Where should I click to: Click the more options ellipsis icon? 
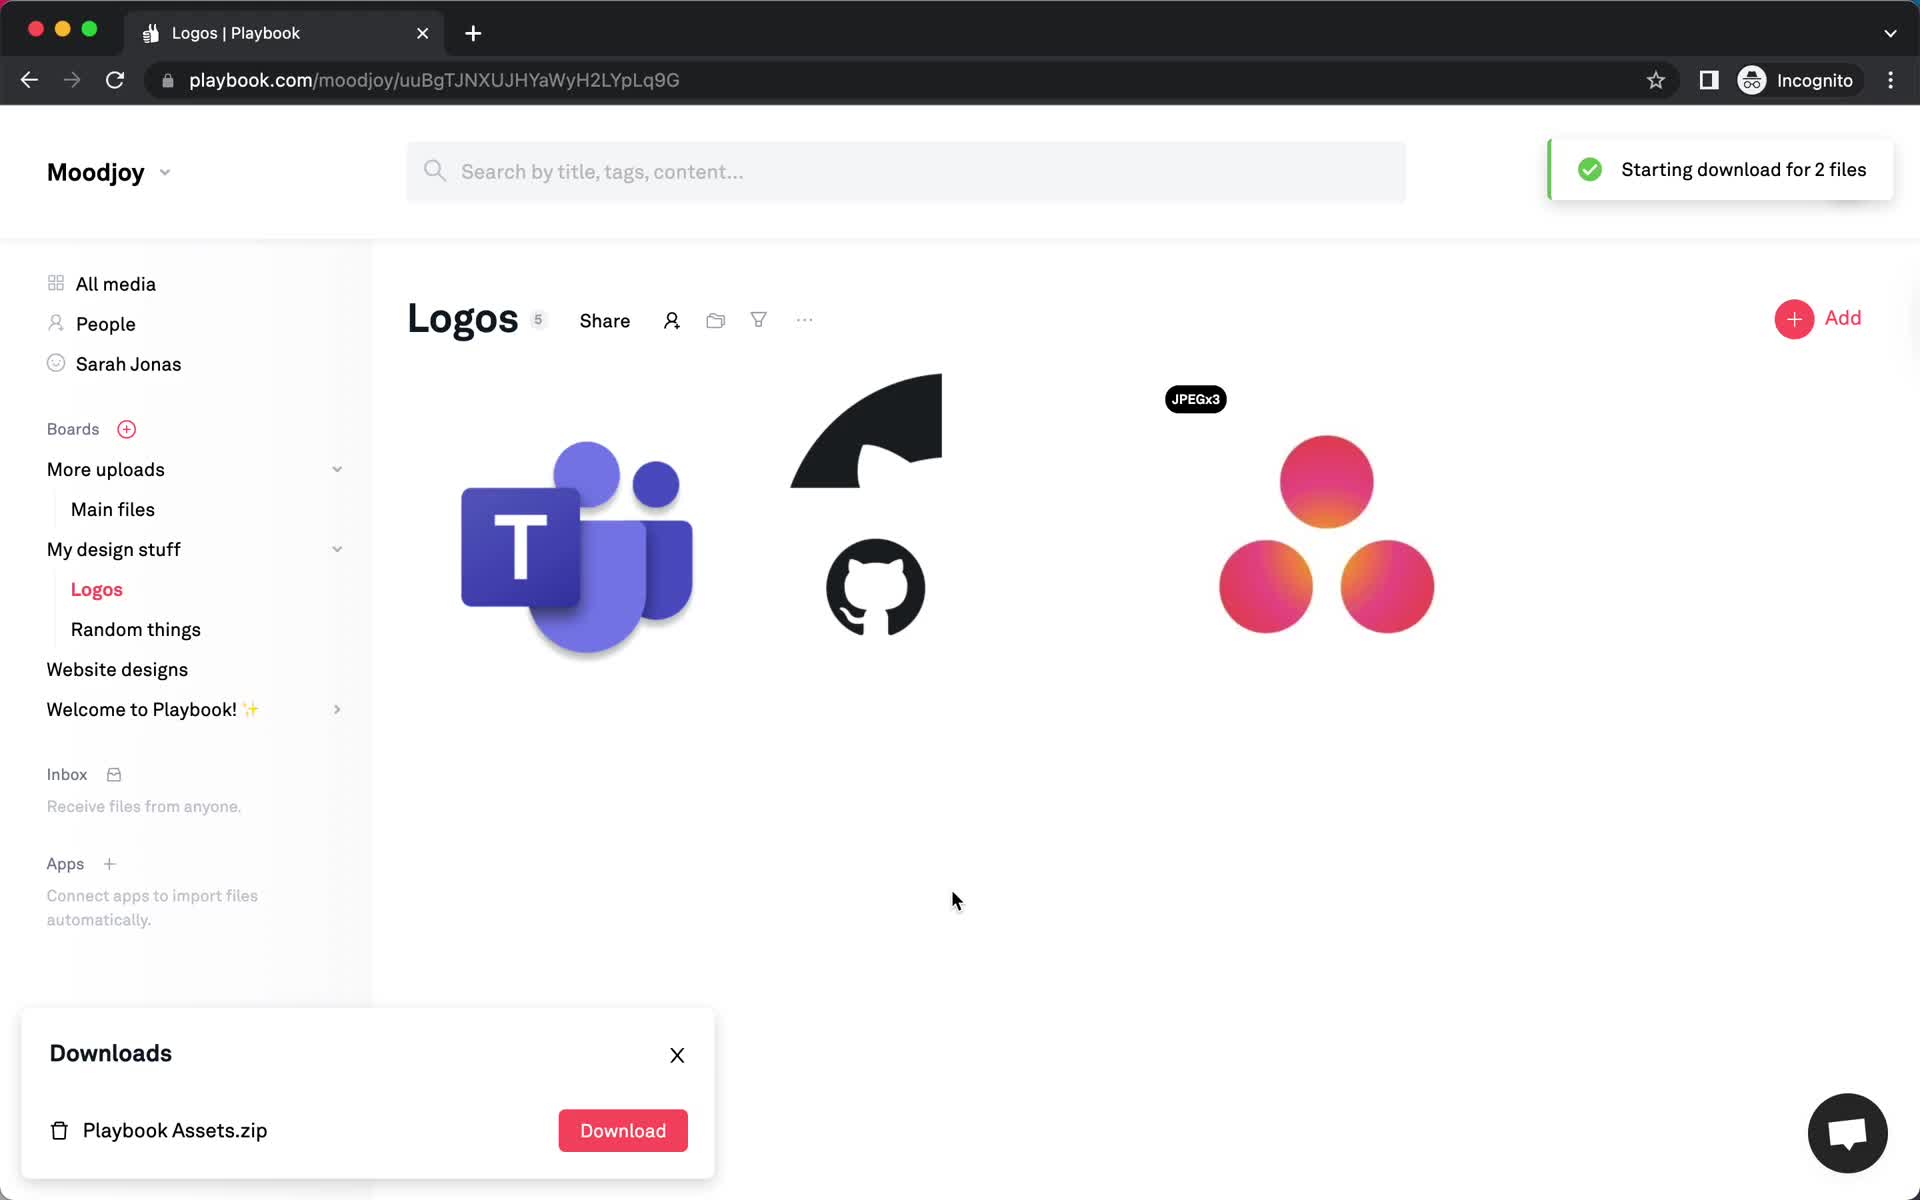[802, 319]
